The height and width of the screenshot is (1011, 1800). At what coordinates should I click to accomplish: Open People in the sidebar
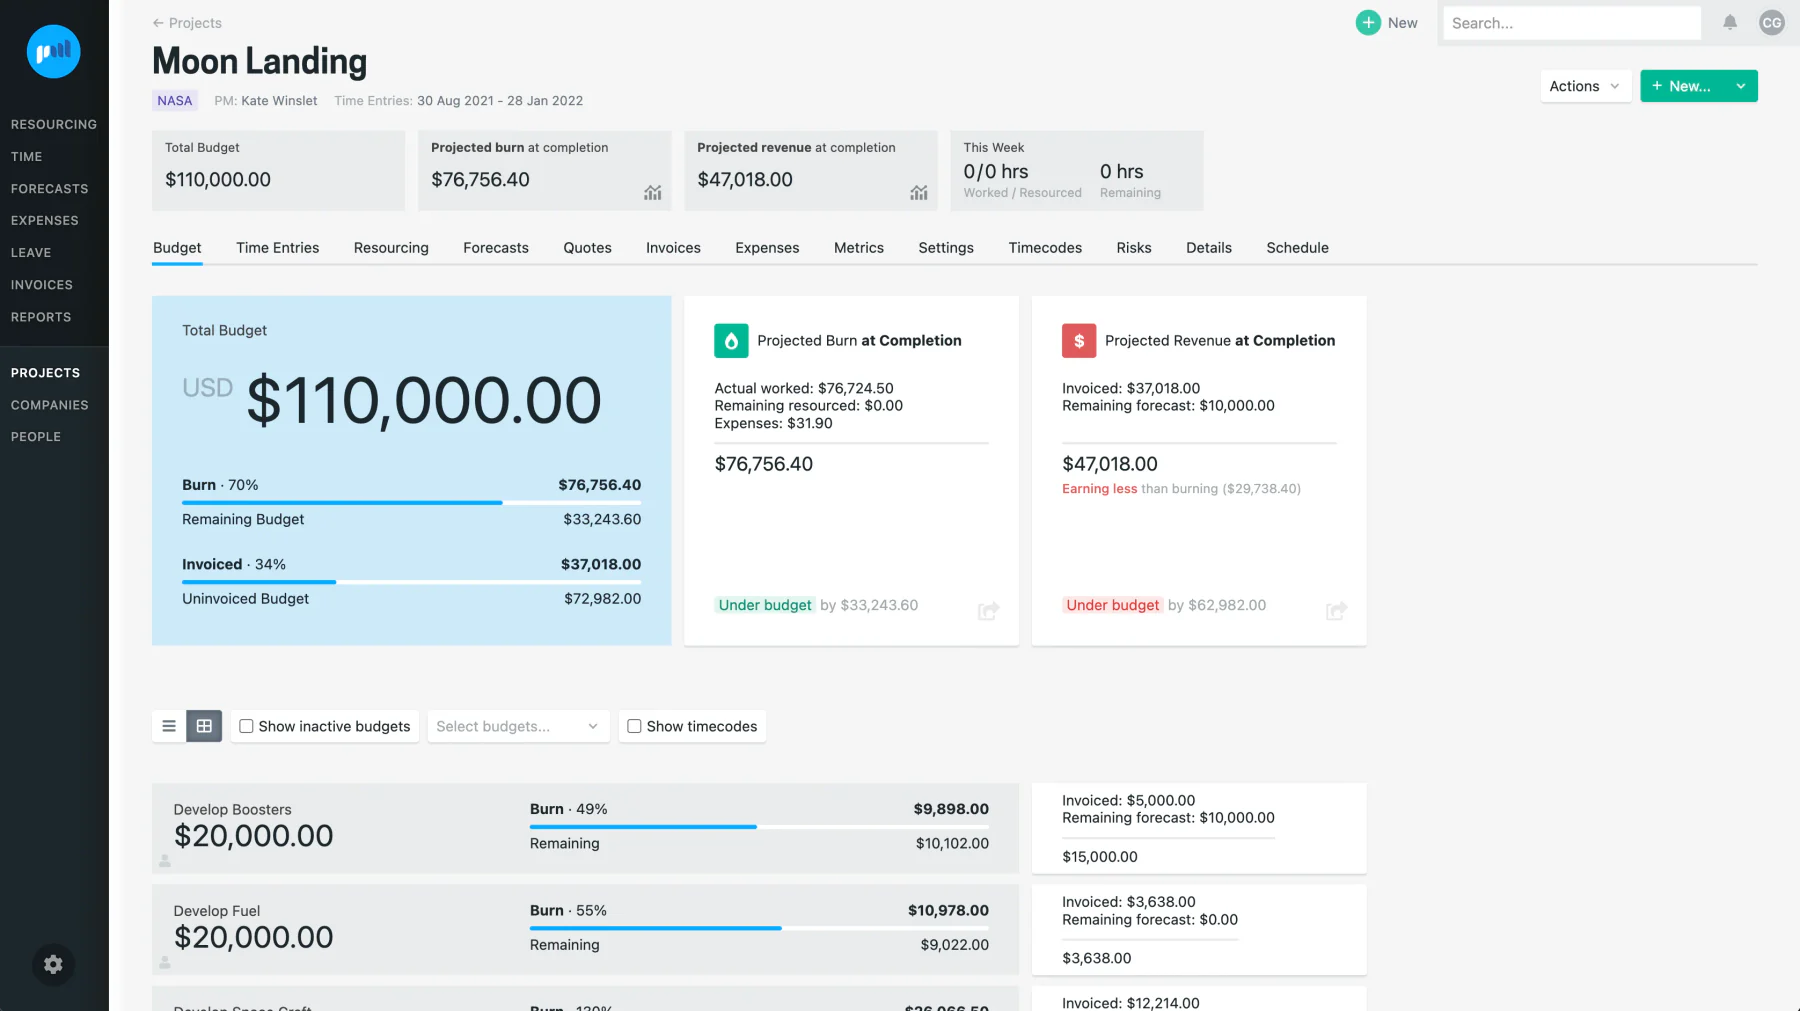click(36, 436)
